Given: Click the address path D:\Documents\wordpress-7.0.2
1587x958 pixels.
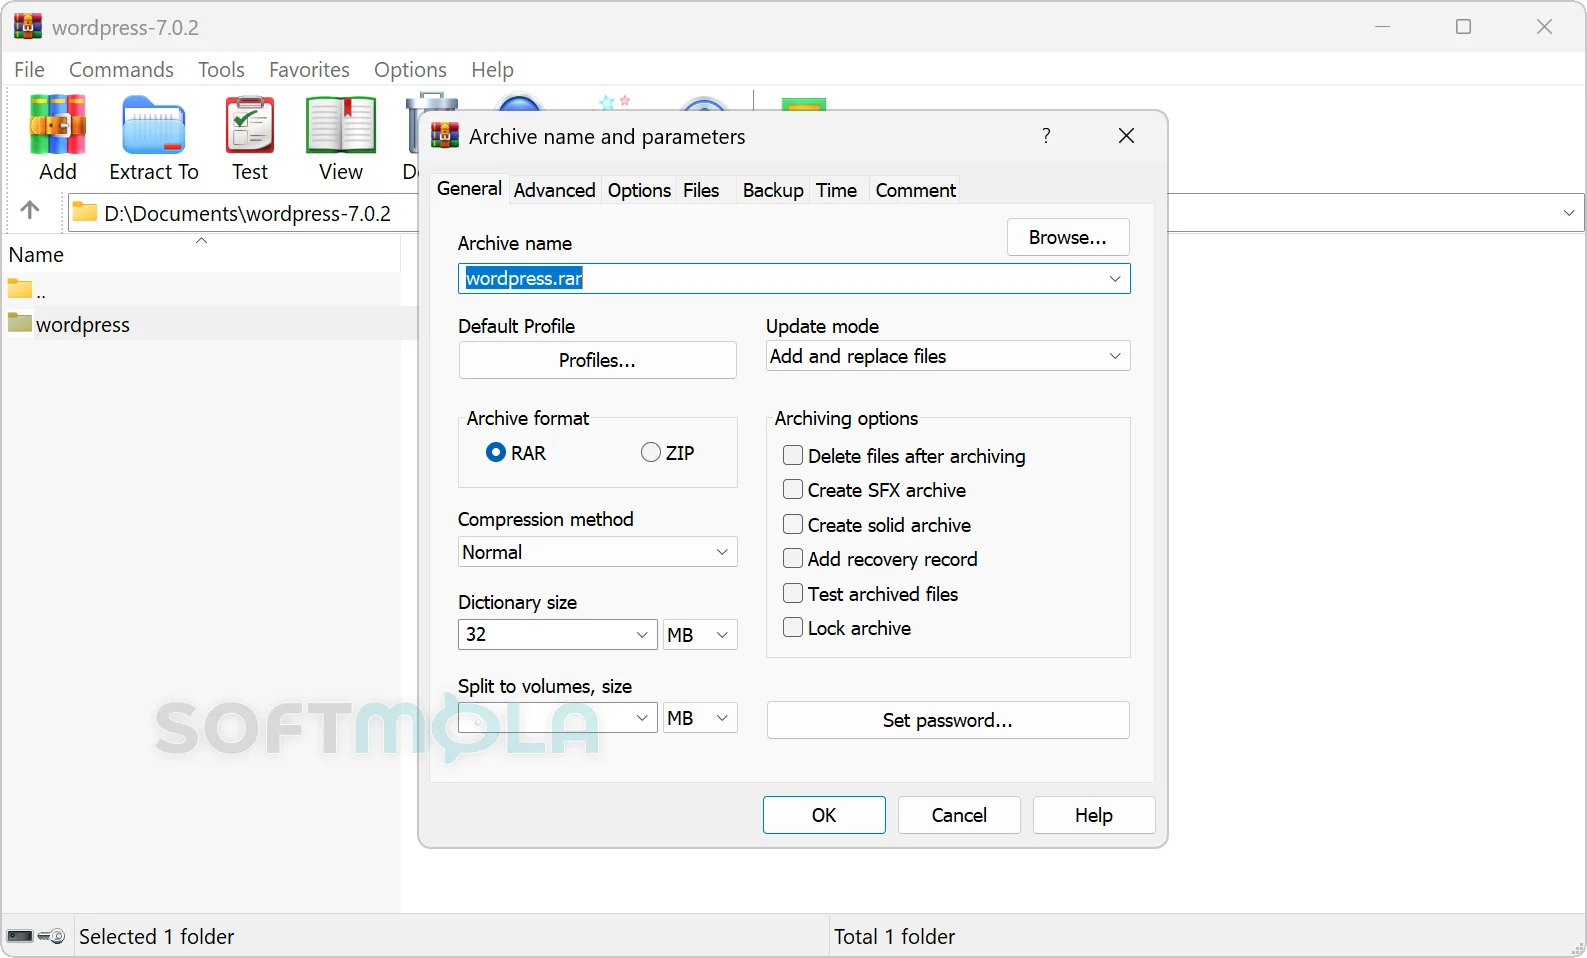Looking at the screenshot, I should (x=247, y=213).
